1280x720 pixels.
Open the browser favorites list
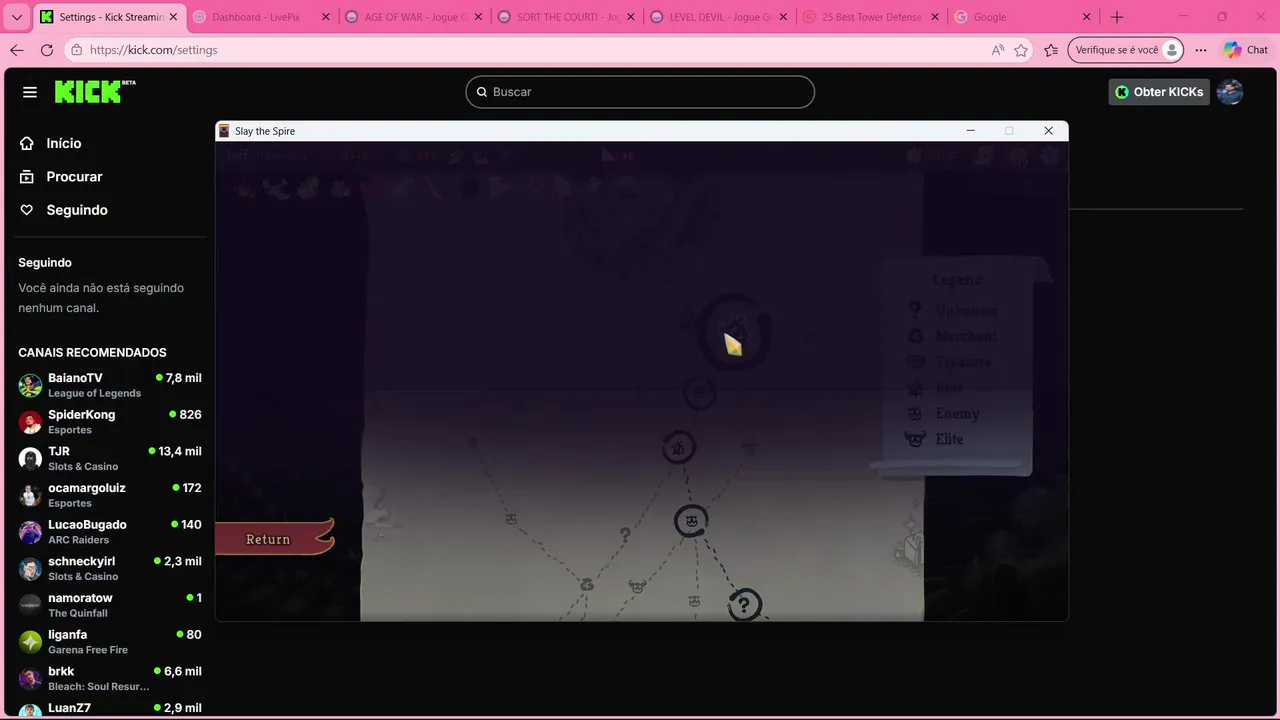(1051, 50)
